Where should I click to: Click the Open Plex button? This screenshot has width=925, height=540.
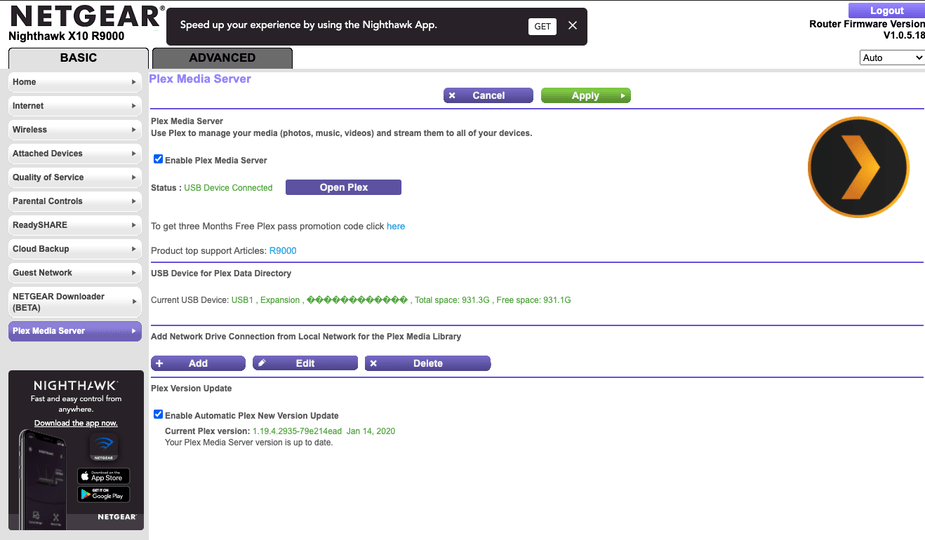point(343,187)
